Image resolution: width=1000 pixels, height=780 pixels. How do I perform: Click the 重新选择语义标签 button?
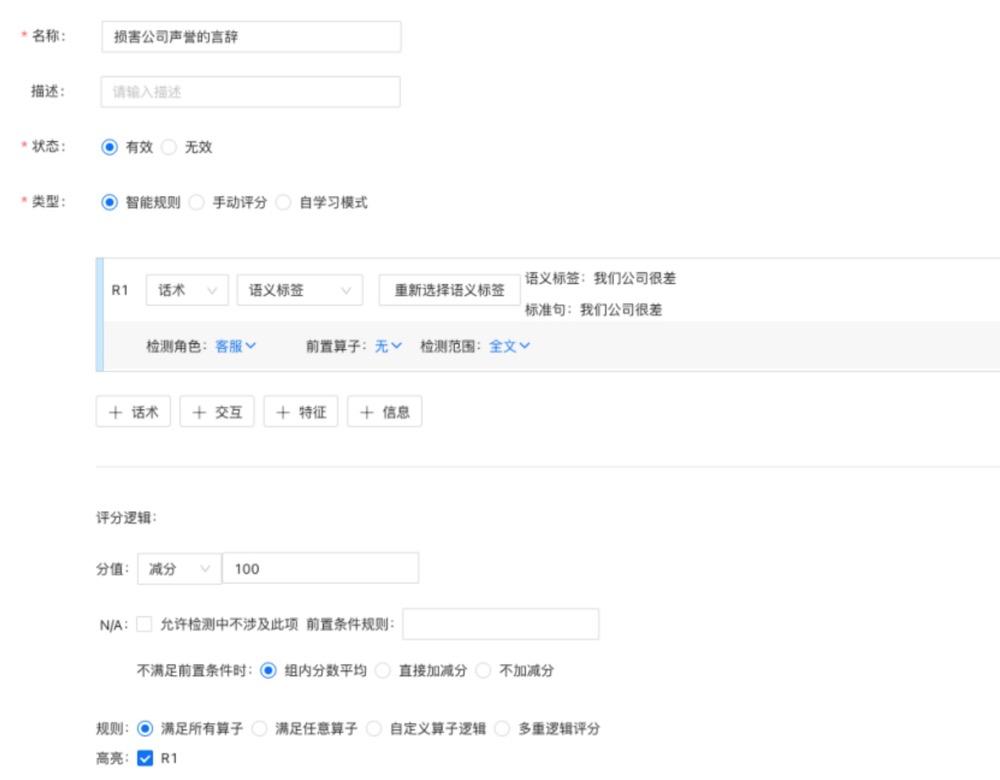(x=448, y=288)
